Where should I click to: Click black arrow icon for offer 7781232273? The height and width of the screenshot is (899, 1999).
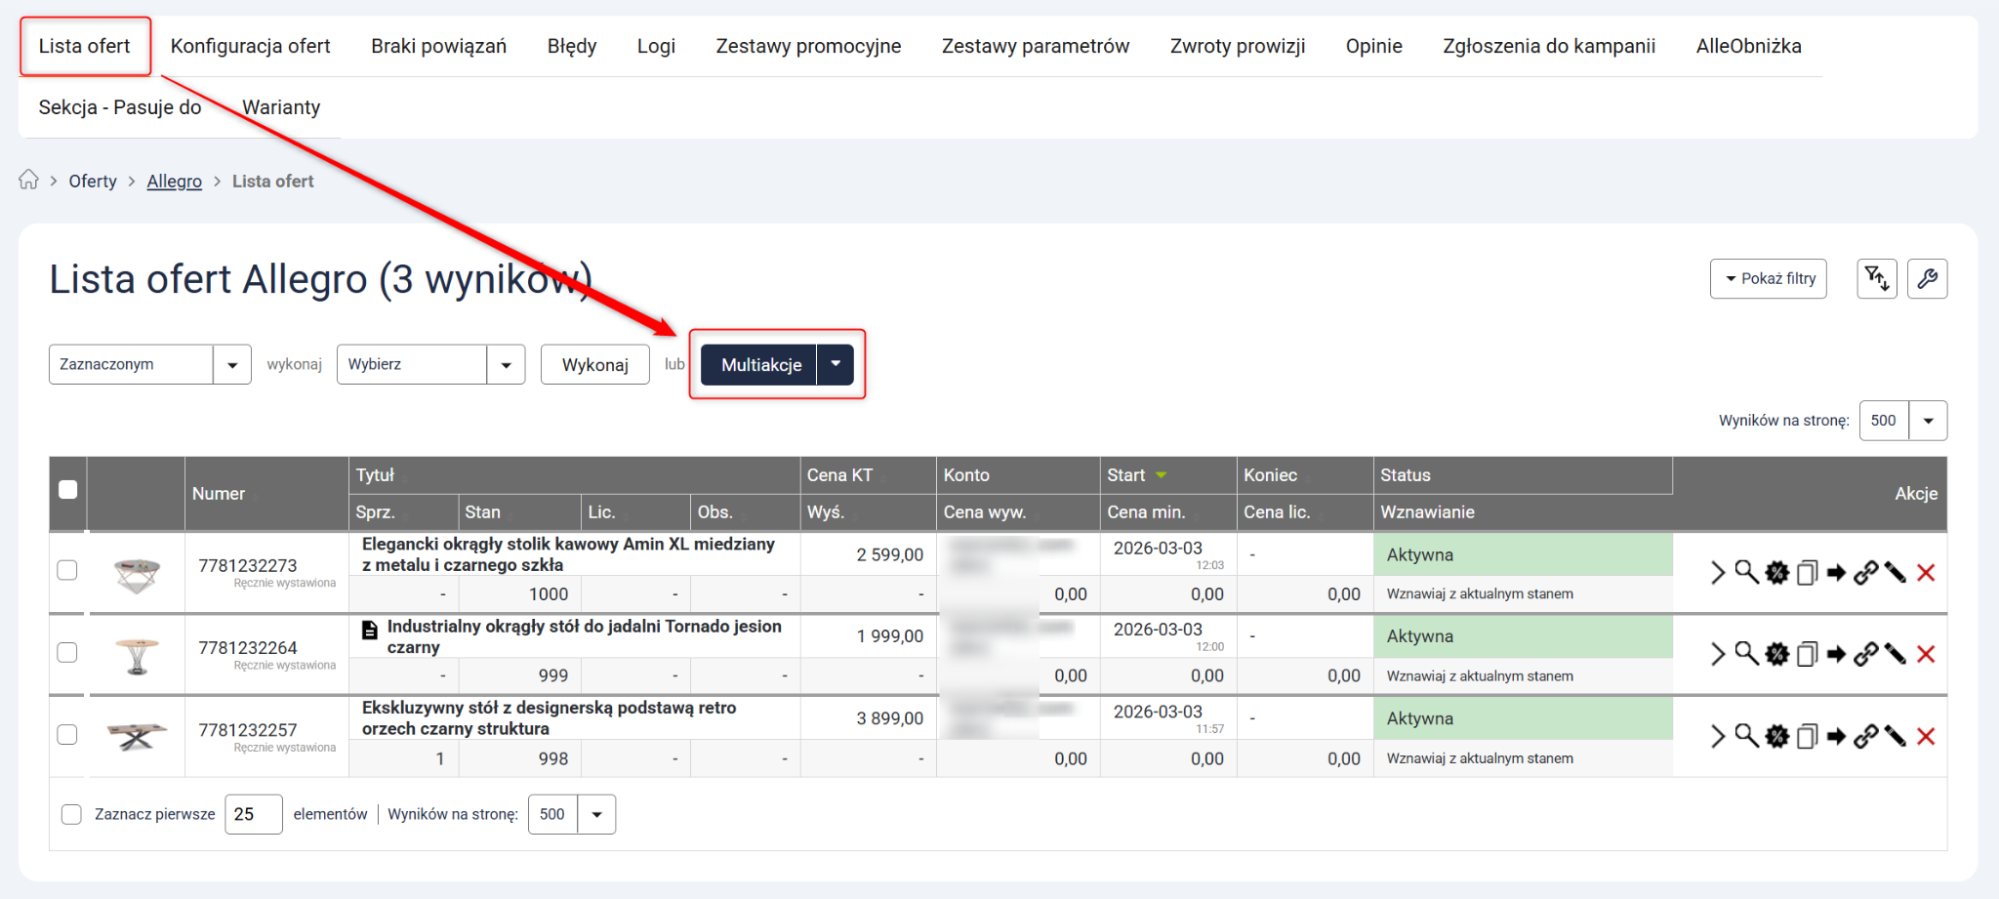click(1836, 572)
